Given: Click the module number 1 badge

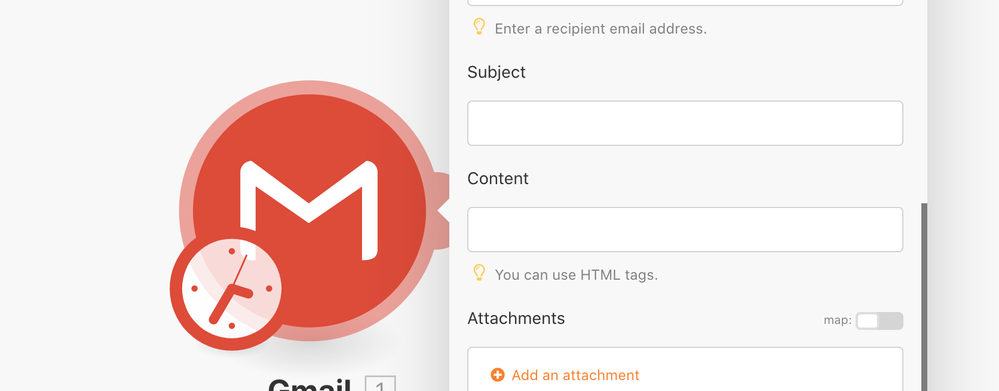Looking at the screenshot, I should click(380, 386).
